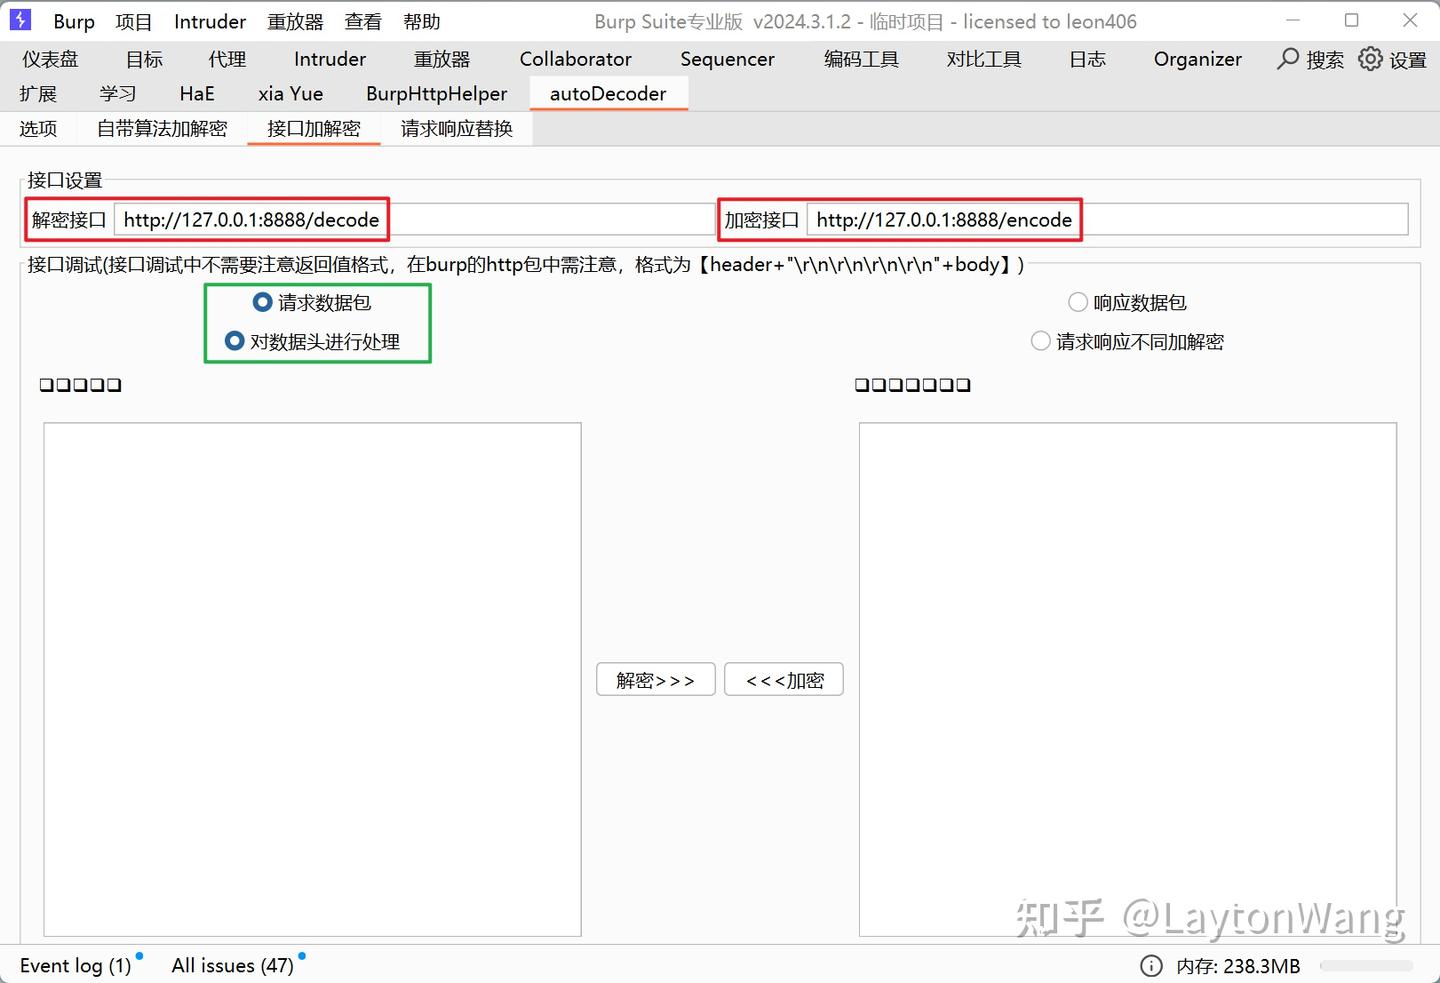The height and width of the screenshot is (983, 1440).
Task: Click the last square icon above right text panel
Action: point(963,384)
